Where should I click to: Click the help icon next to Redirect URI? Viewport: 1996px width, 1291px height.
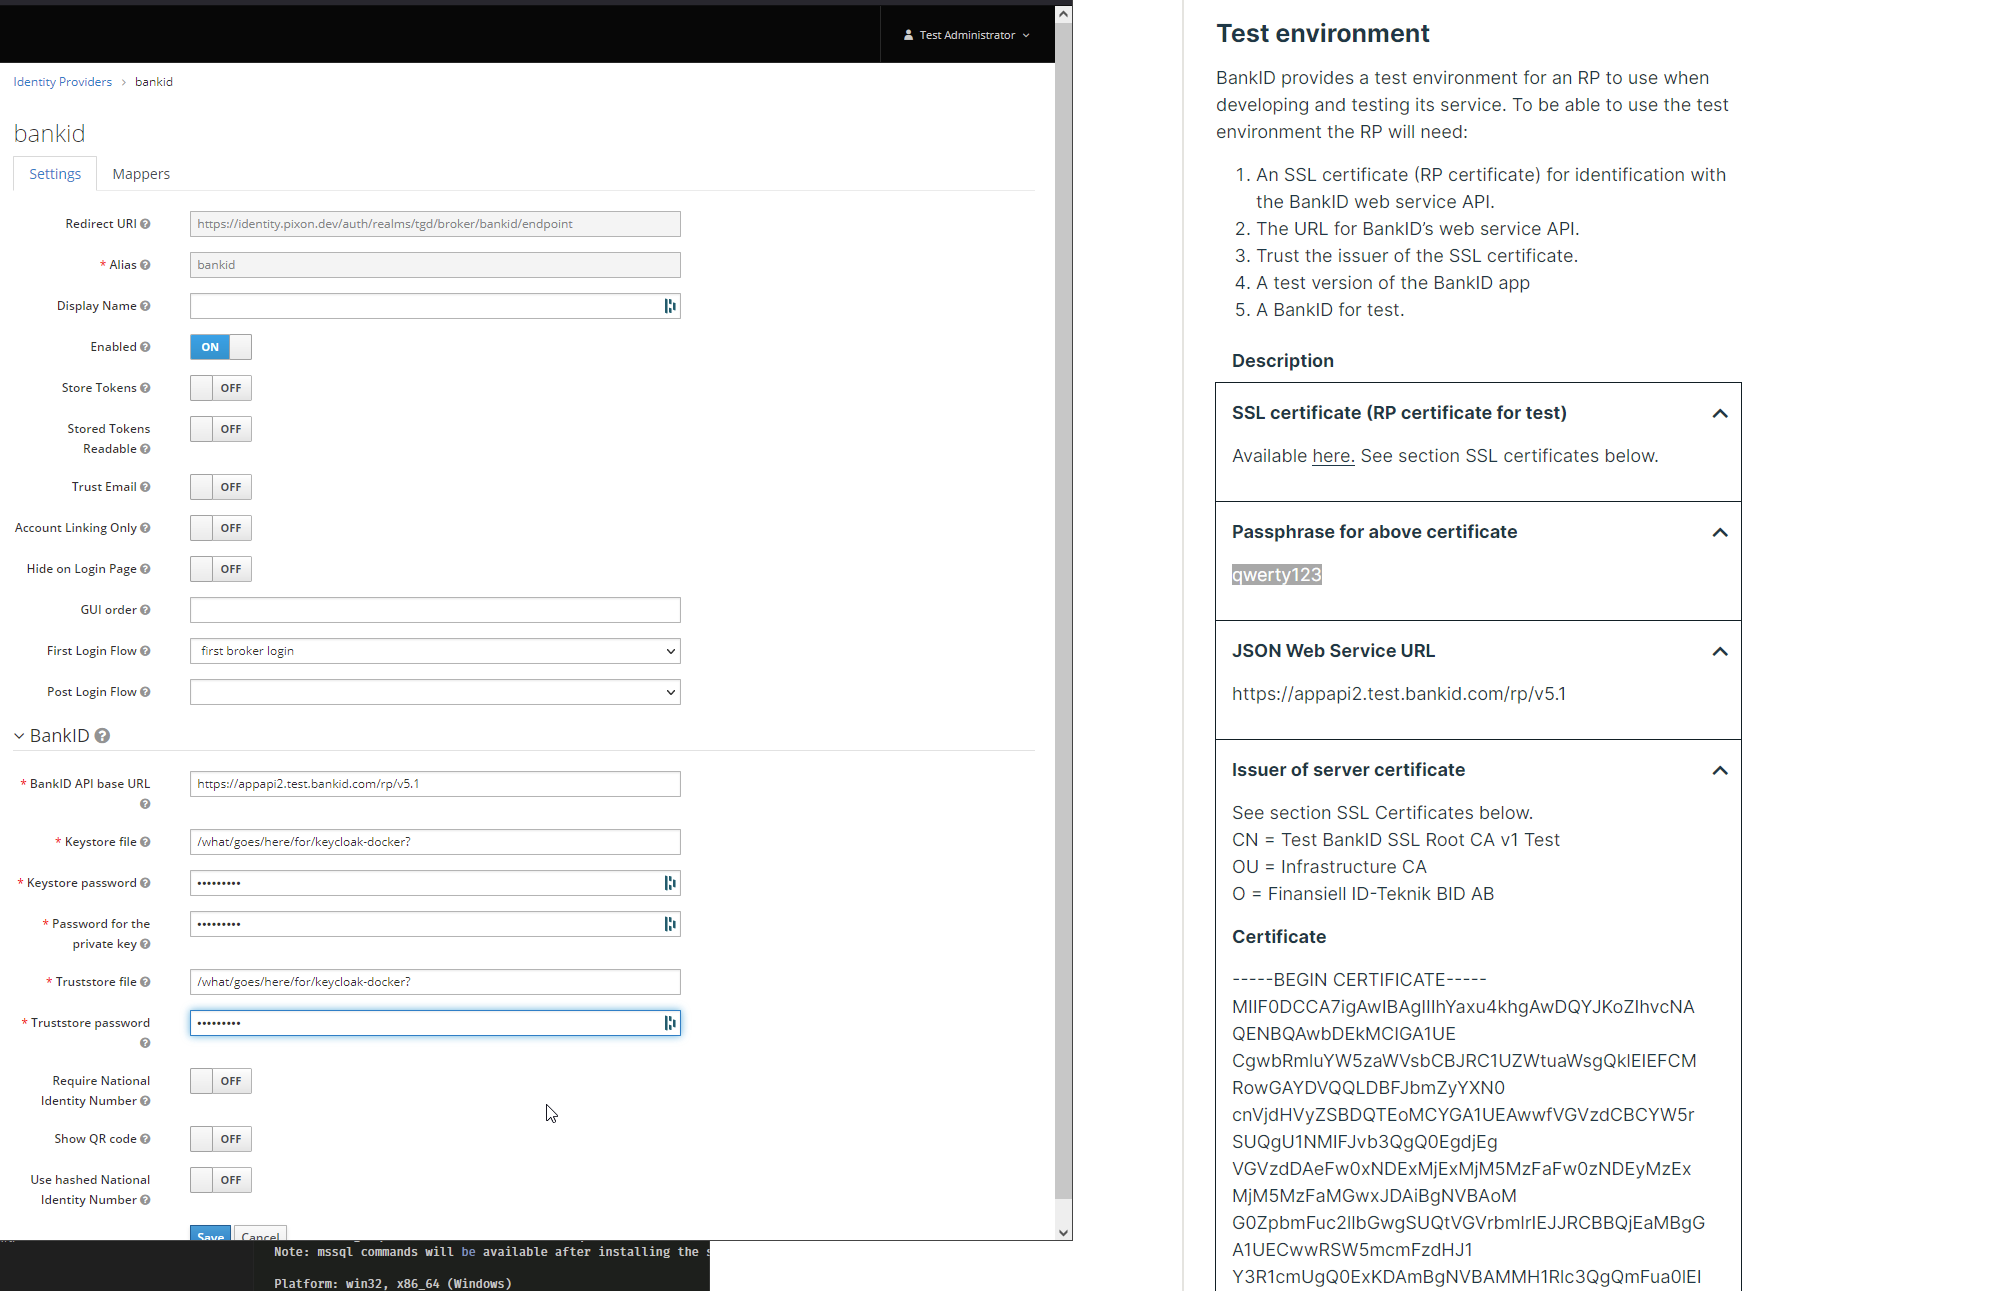pos(146,224)
